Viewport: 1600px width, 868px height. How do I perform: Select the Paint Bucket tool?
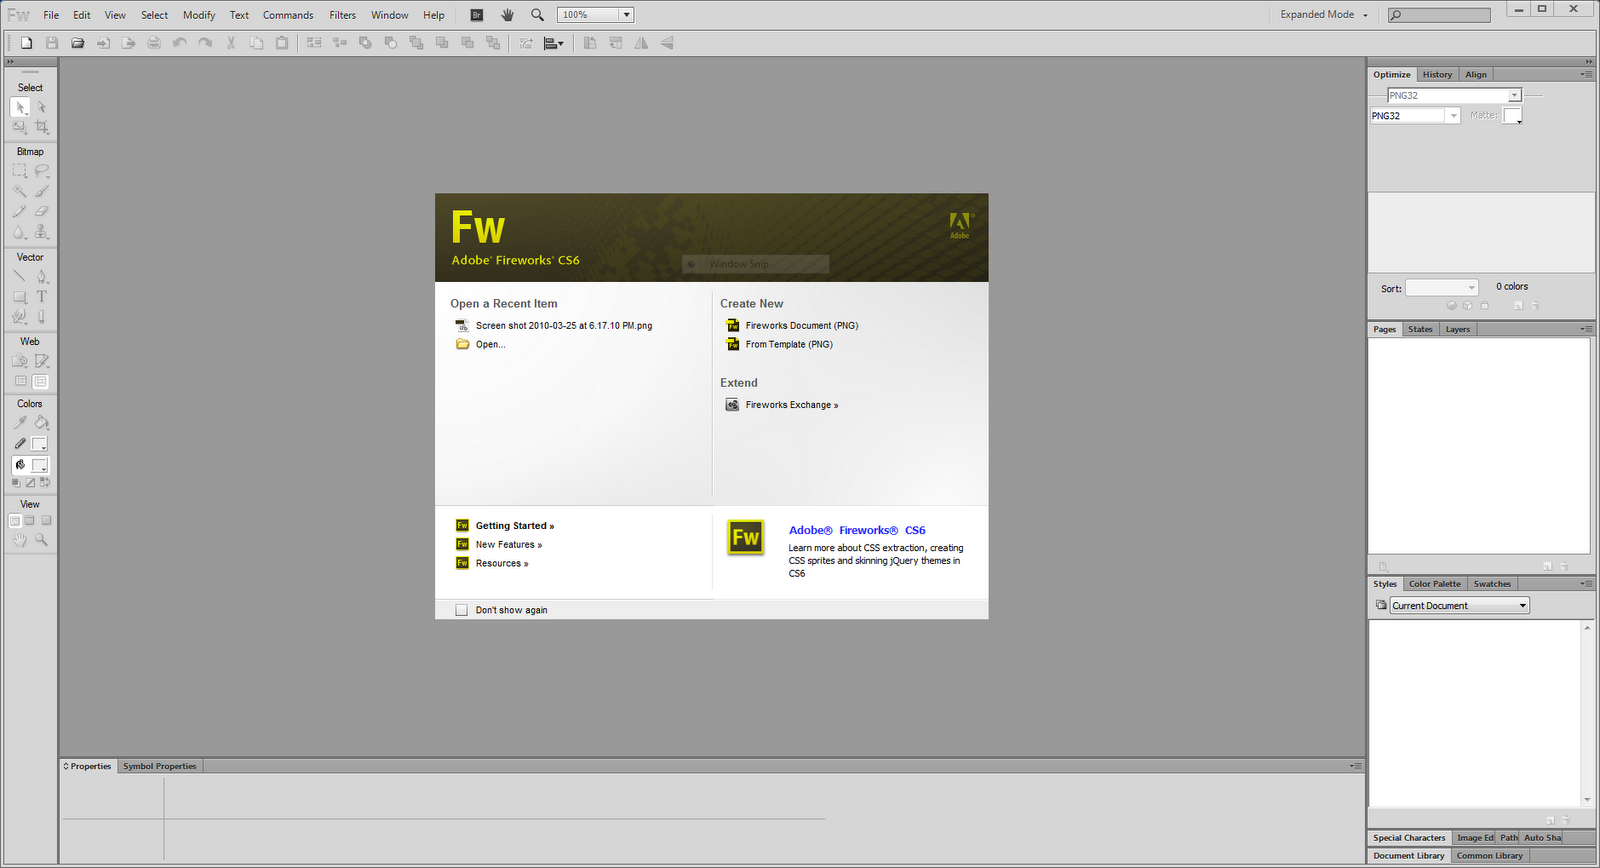click(41, 423)
